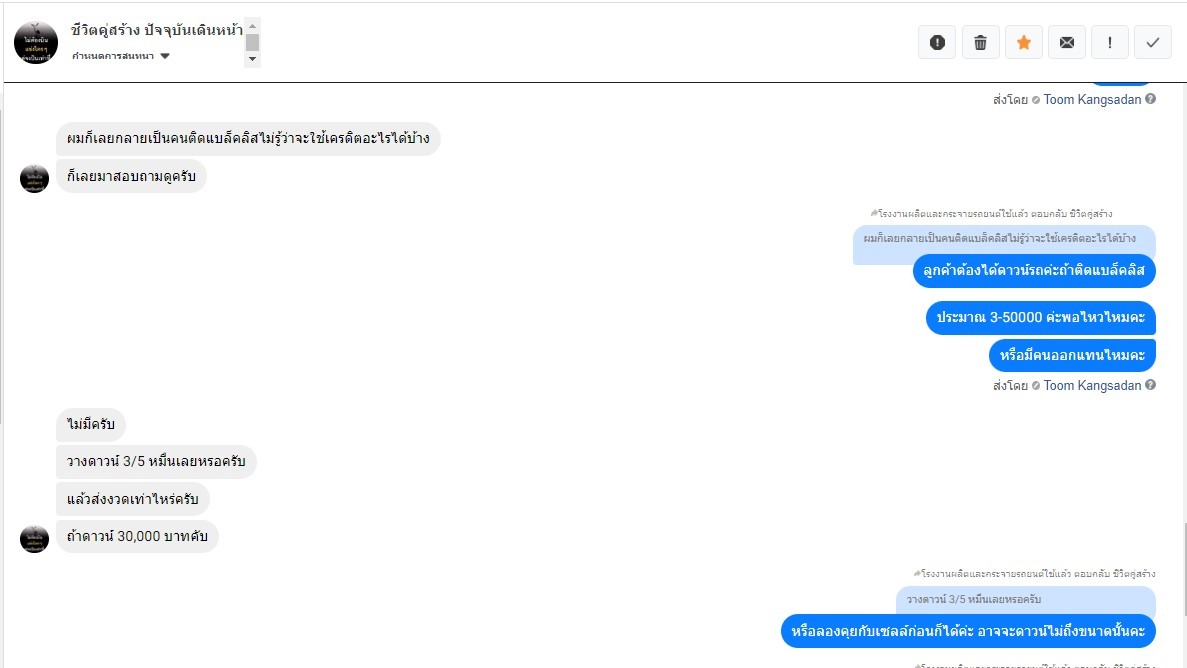The width and height of the screenshot is (1187, 668).
Task: Click customer avatar beside ก็เลยมาสอบถามดูครับ message
Action: [34, 178]
